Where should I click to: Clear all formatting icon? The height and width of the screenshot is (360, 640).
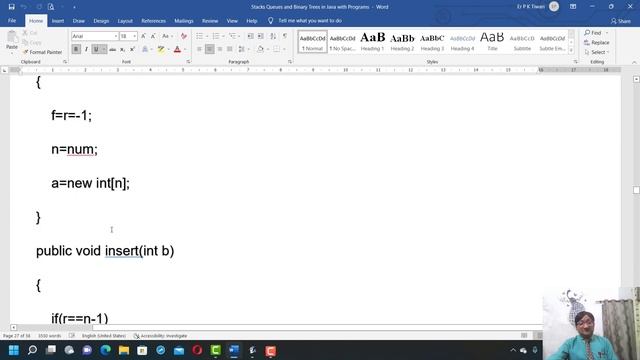(184, 36)
